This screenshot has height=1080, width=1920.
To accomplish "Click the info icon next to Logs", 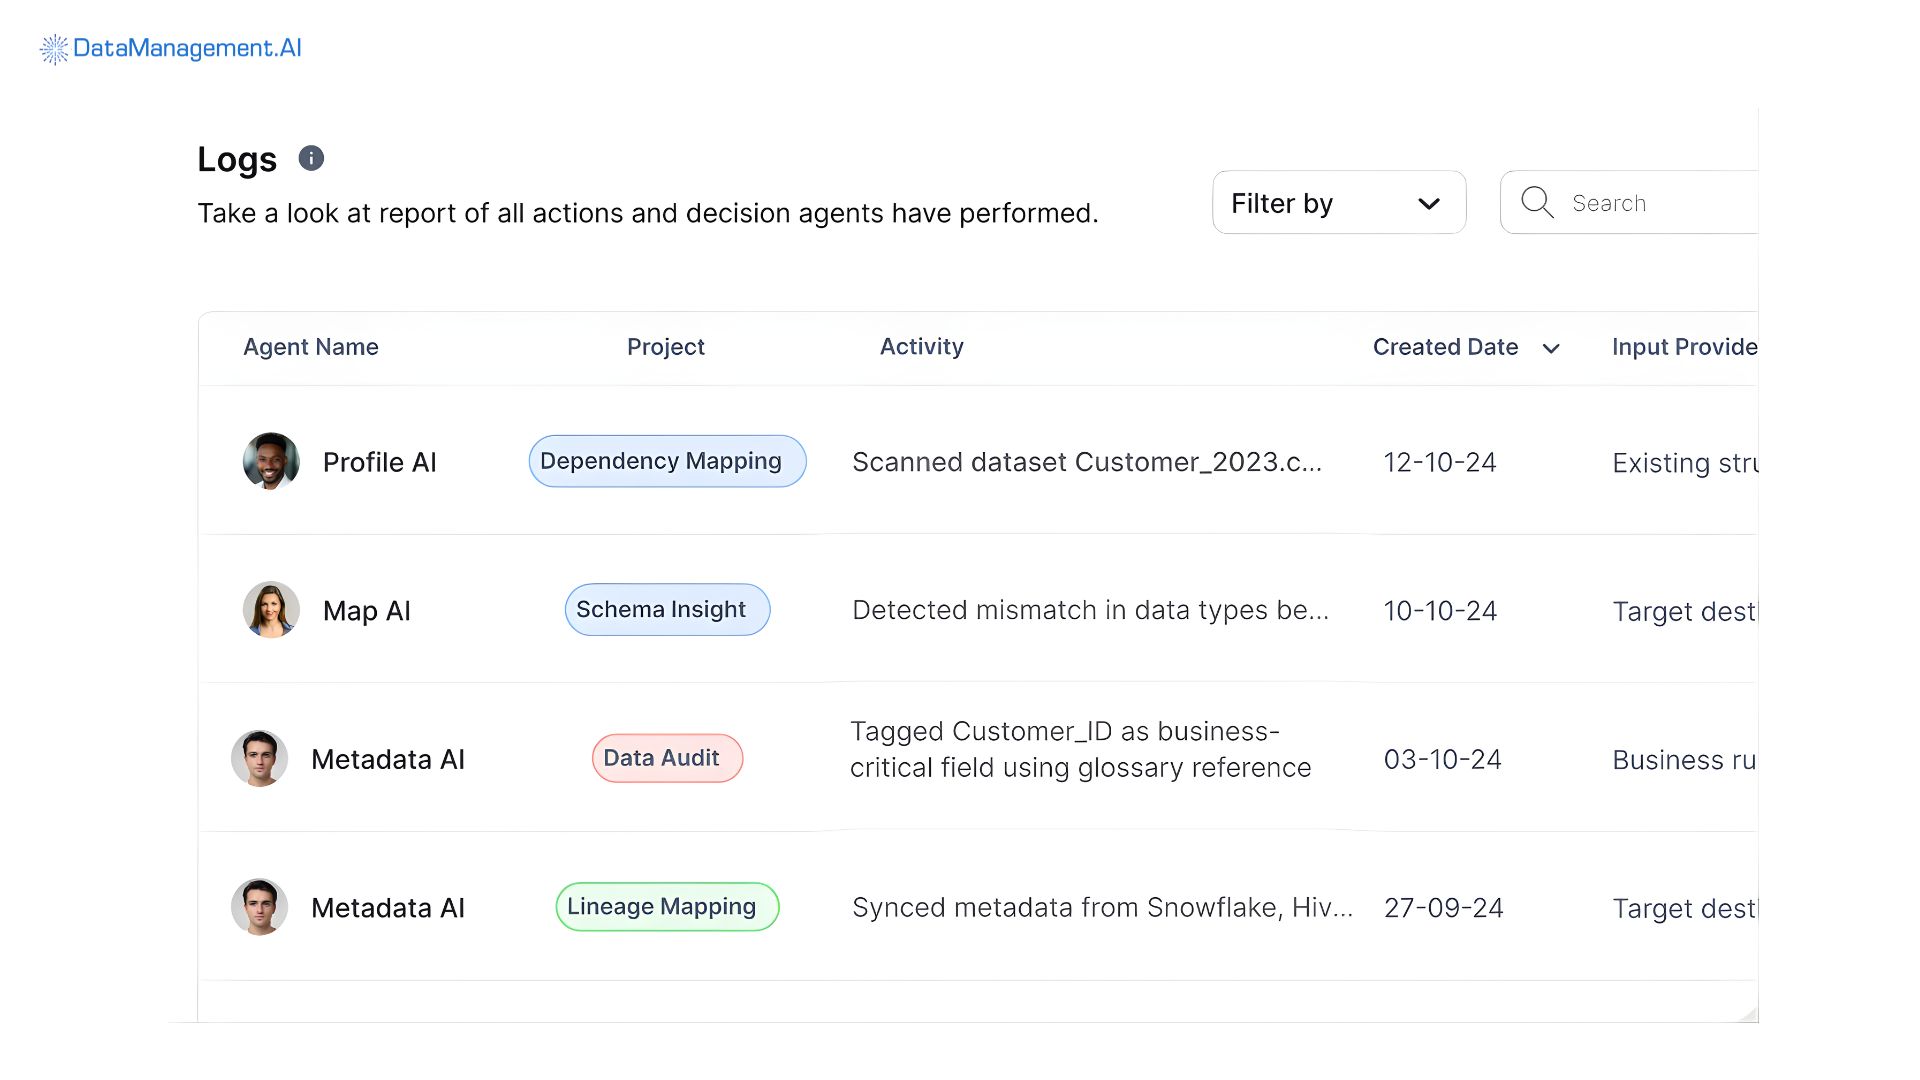I will (x=310, y=157).
